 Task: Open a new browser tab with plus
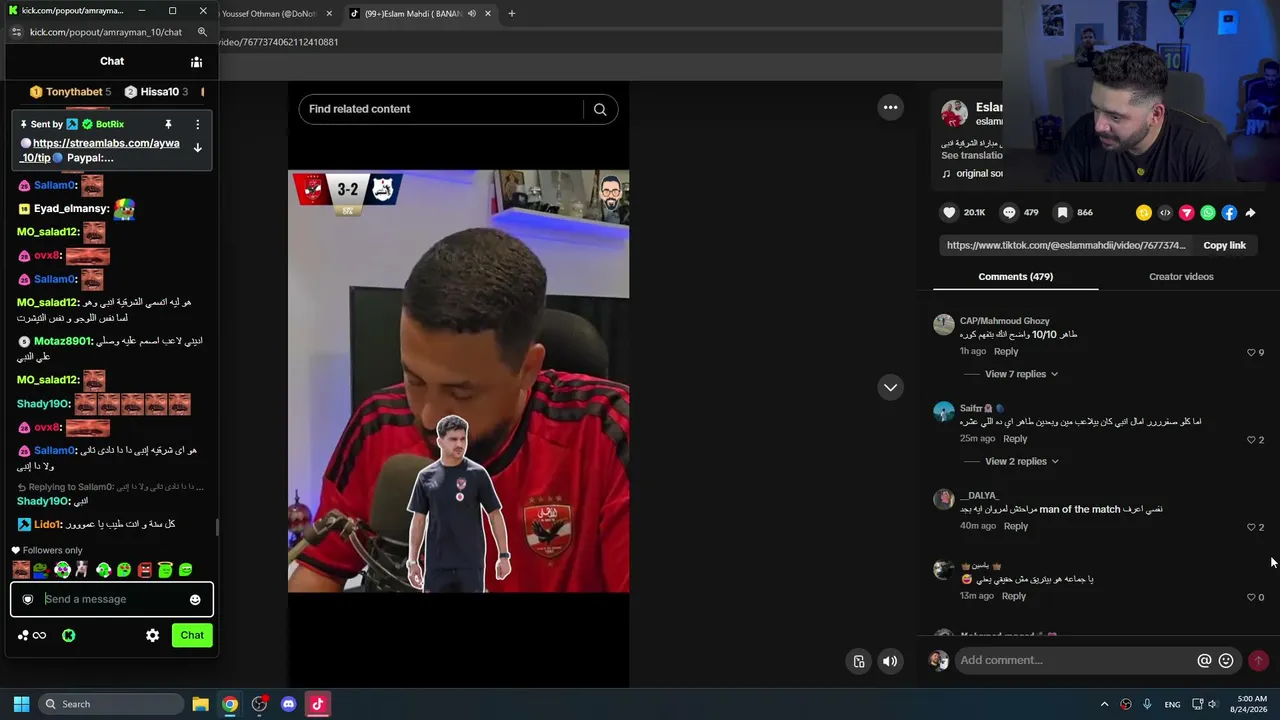511,13
